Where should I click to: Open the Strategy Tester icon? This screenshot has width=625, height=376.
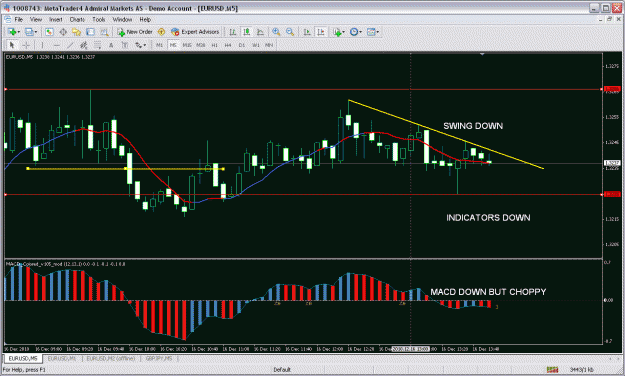click(x=104, y=32)
